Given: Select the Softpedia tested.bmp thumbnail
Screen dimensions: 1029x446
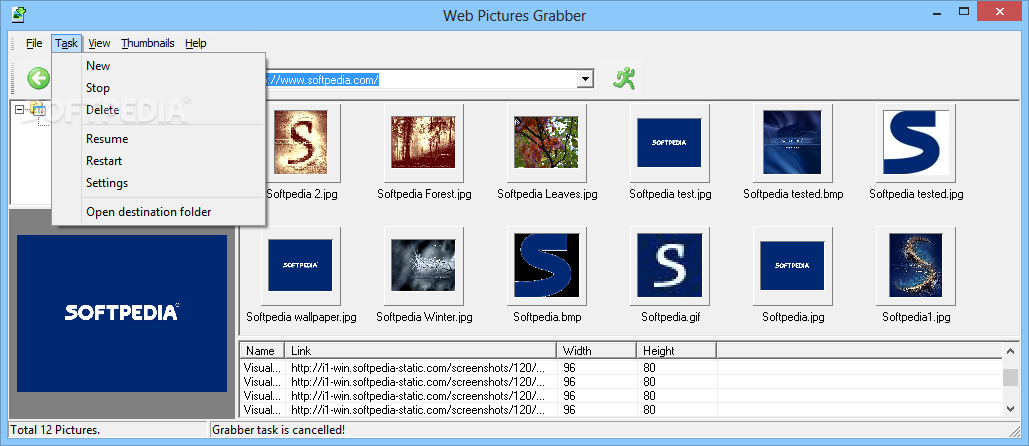Looking at the screenshot, I should click(x=793, y=142).
